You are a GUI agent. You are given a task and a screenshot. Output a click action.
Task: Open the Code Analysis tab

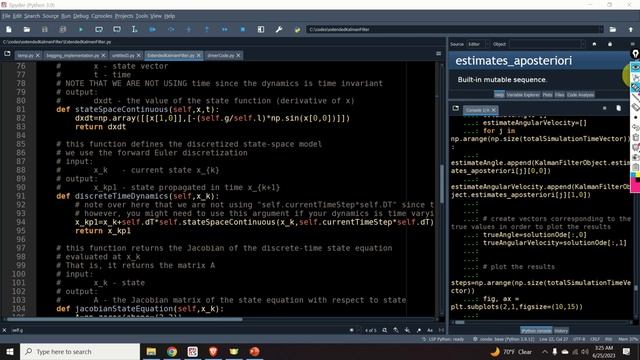(x=580, y=95)
